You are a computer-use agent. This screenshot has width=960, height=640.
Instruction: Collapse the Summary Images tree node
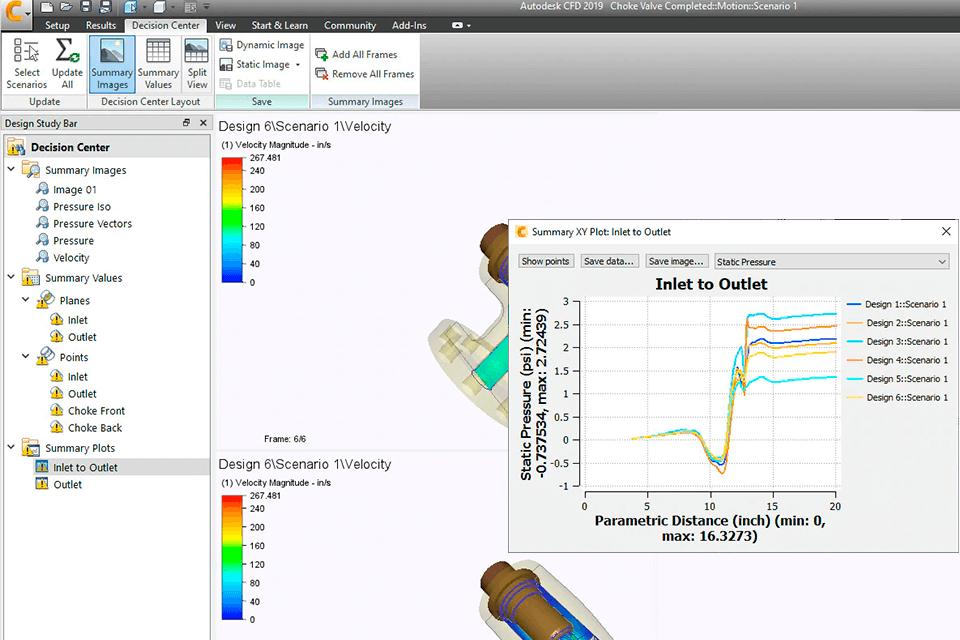tap(11, 169)
